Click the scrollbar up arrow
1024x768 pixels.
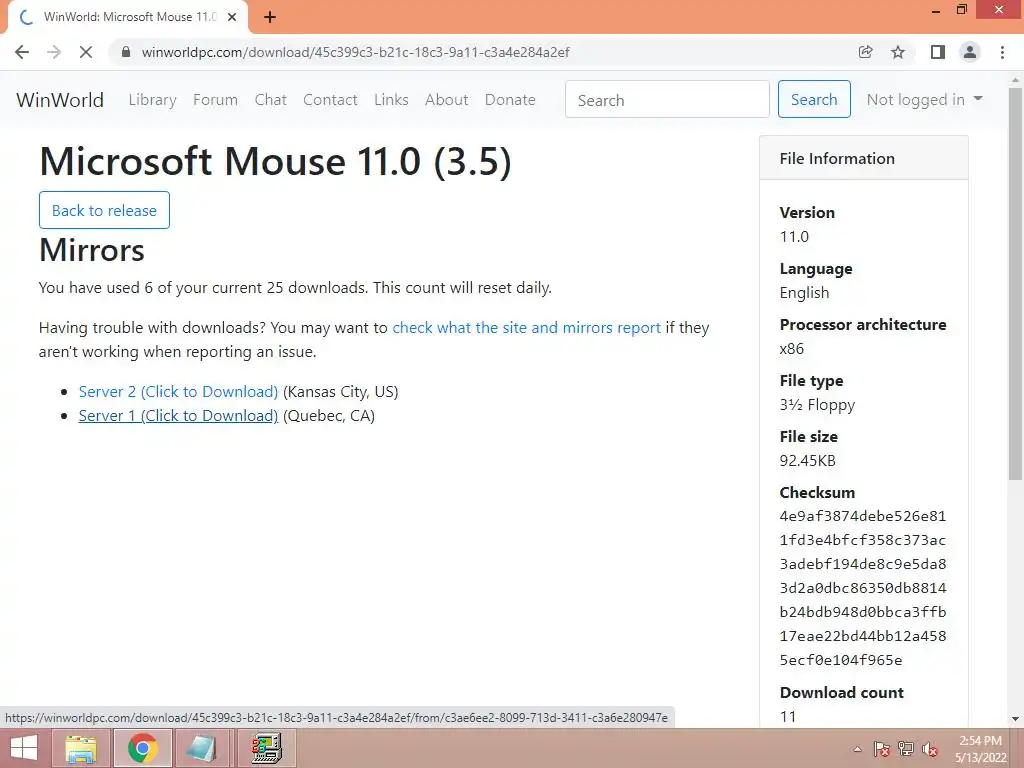(1016, 80)
